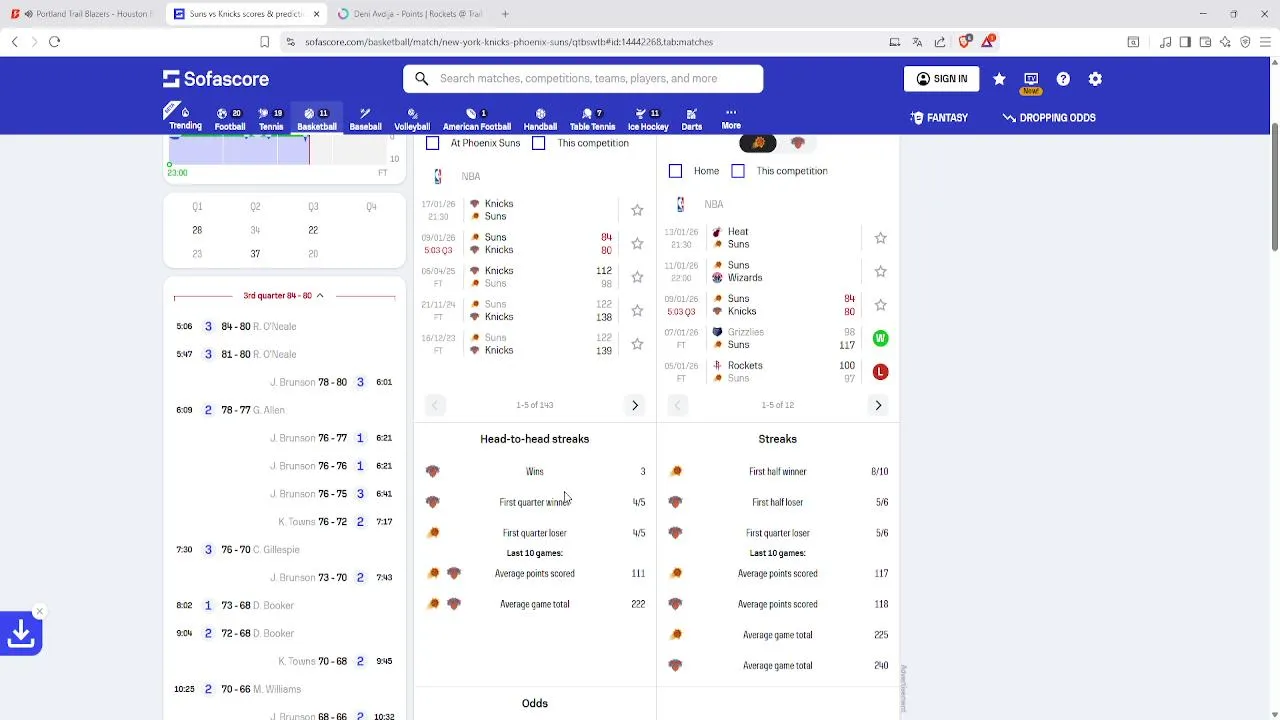Open the browser hamburger menu

pos(1266,42)
